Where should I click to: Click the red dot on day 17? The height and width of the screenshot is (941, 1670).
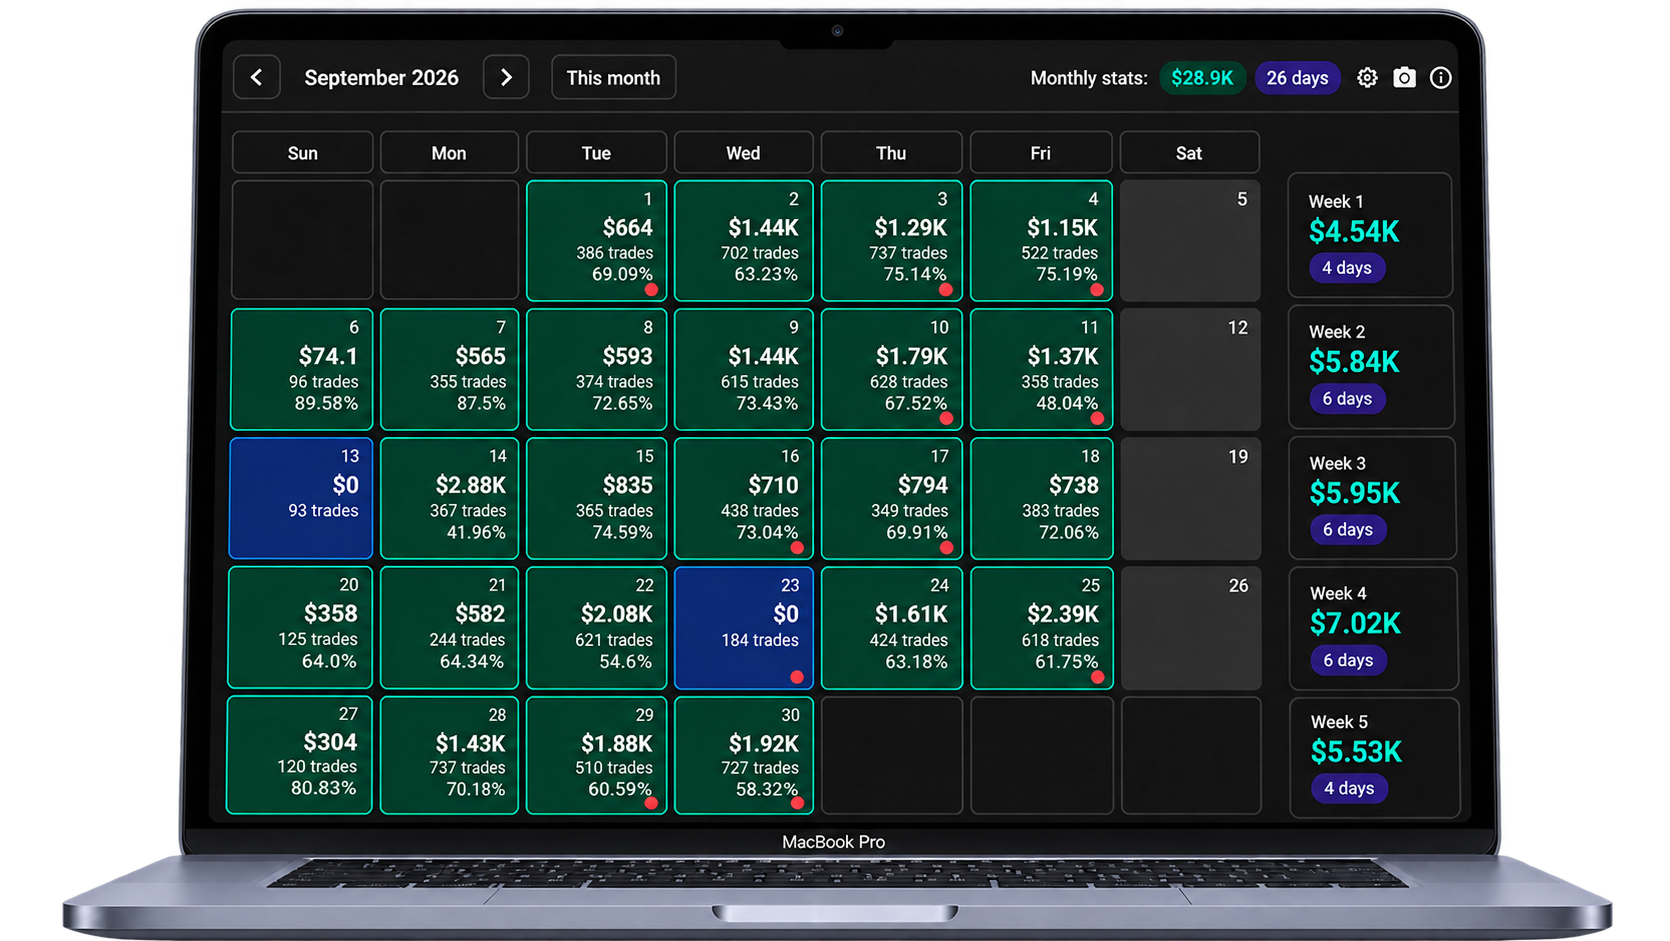(946, 548)
